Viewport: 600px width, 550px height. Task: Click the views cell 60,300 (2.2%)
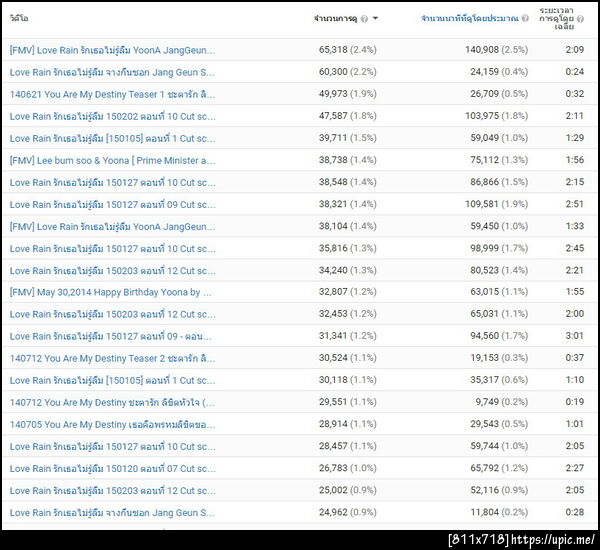(x=347, y=72)
